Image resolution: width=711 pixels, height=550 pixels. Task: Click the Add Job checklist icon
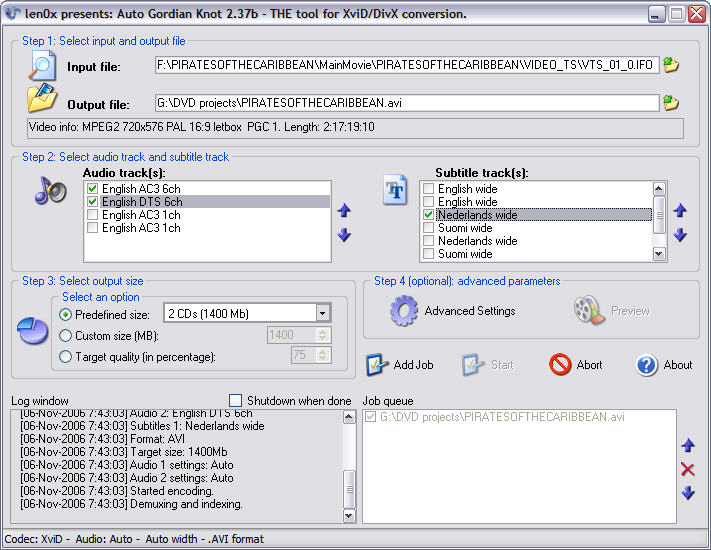click(x=377, y=365)
